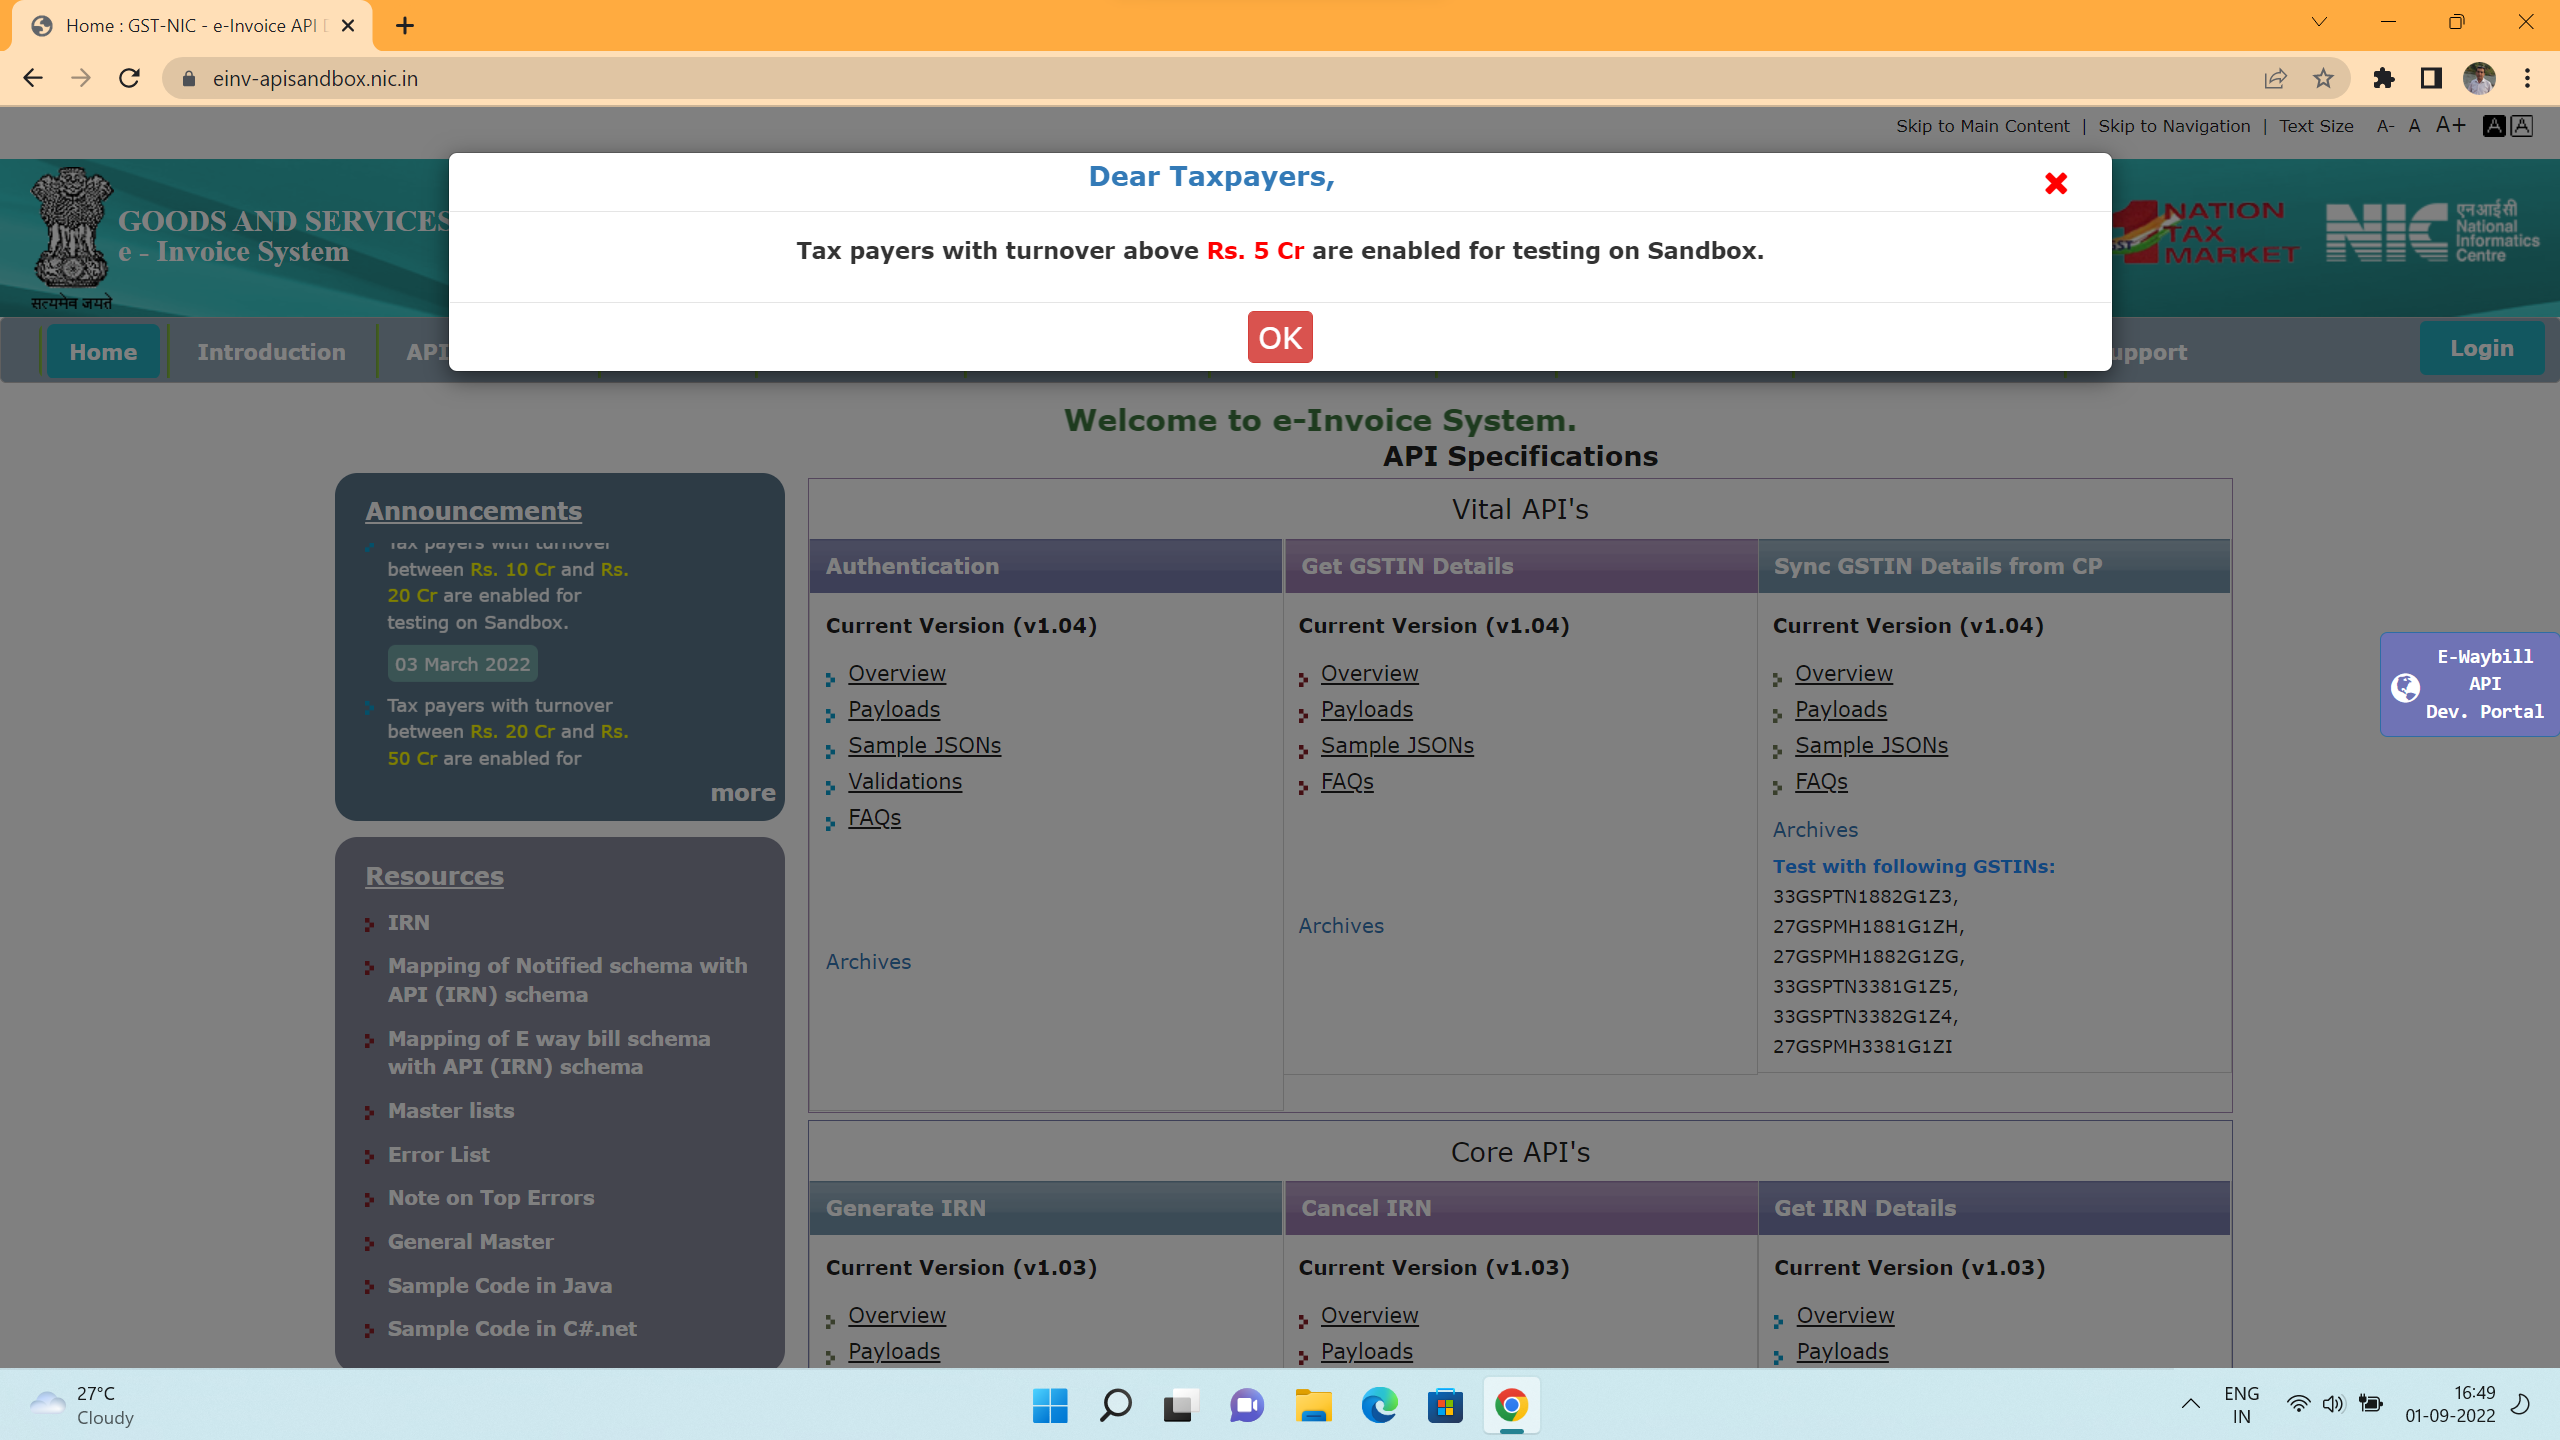Bookmark this page with the star icon

click(2323, 78)
